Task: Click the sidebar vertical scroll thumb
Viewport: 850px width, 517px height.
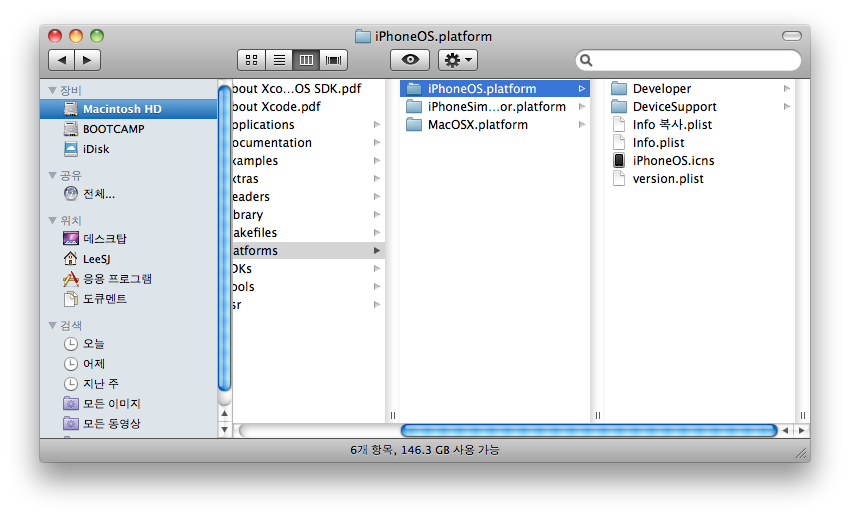Action: (x=224, y=237)
